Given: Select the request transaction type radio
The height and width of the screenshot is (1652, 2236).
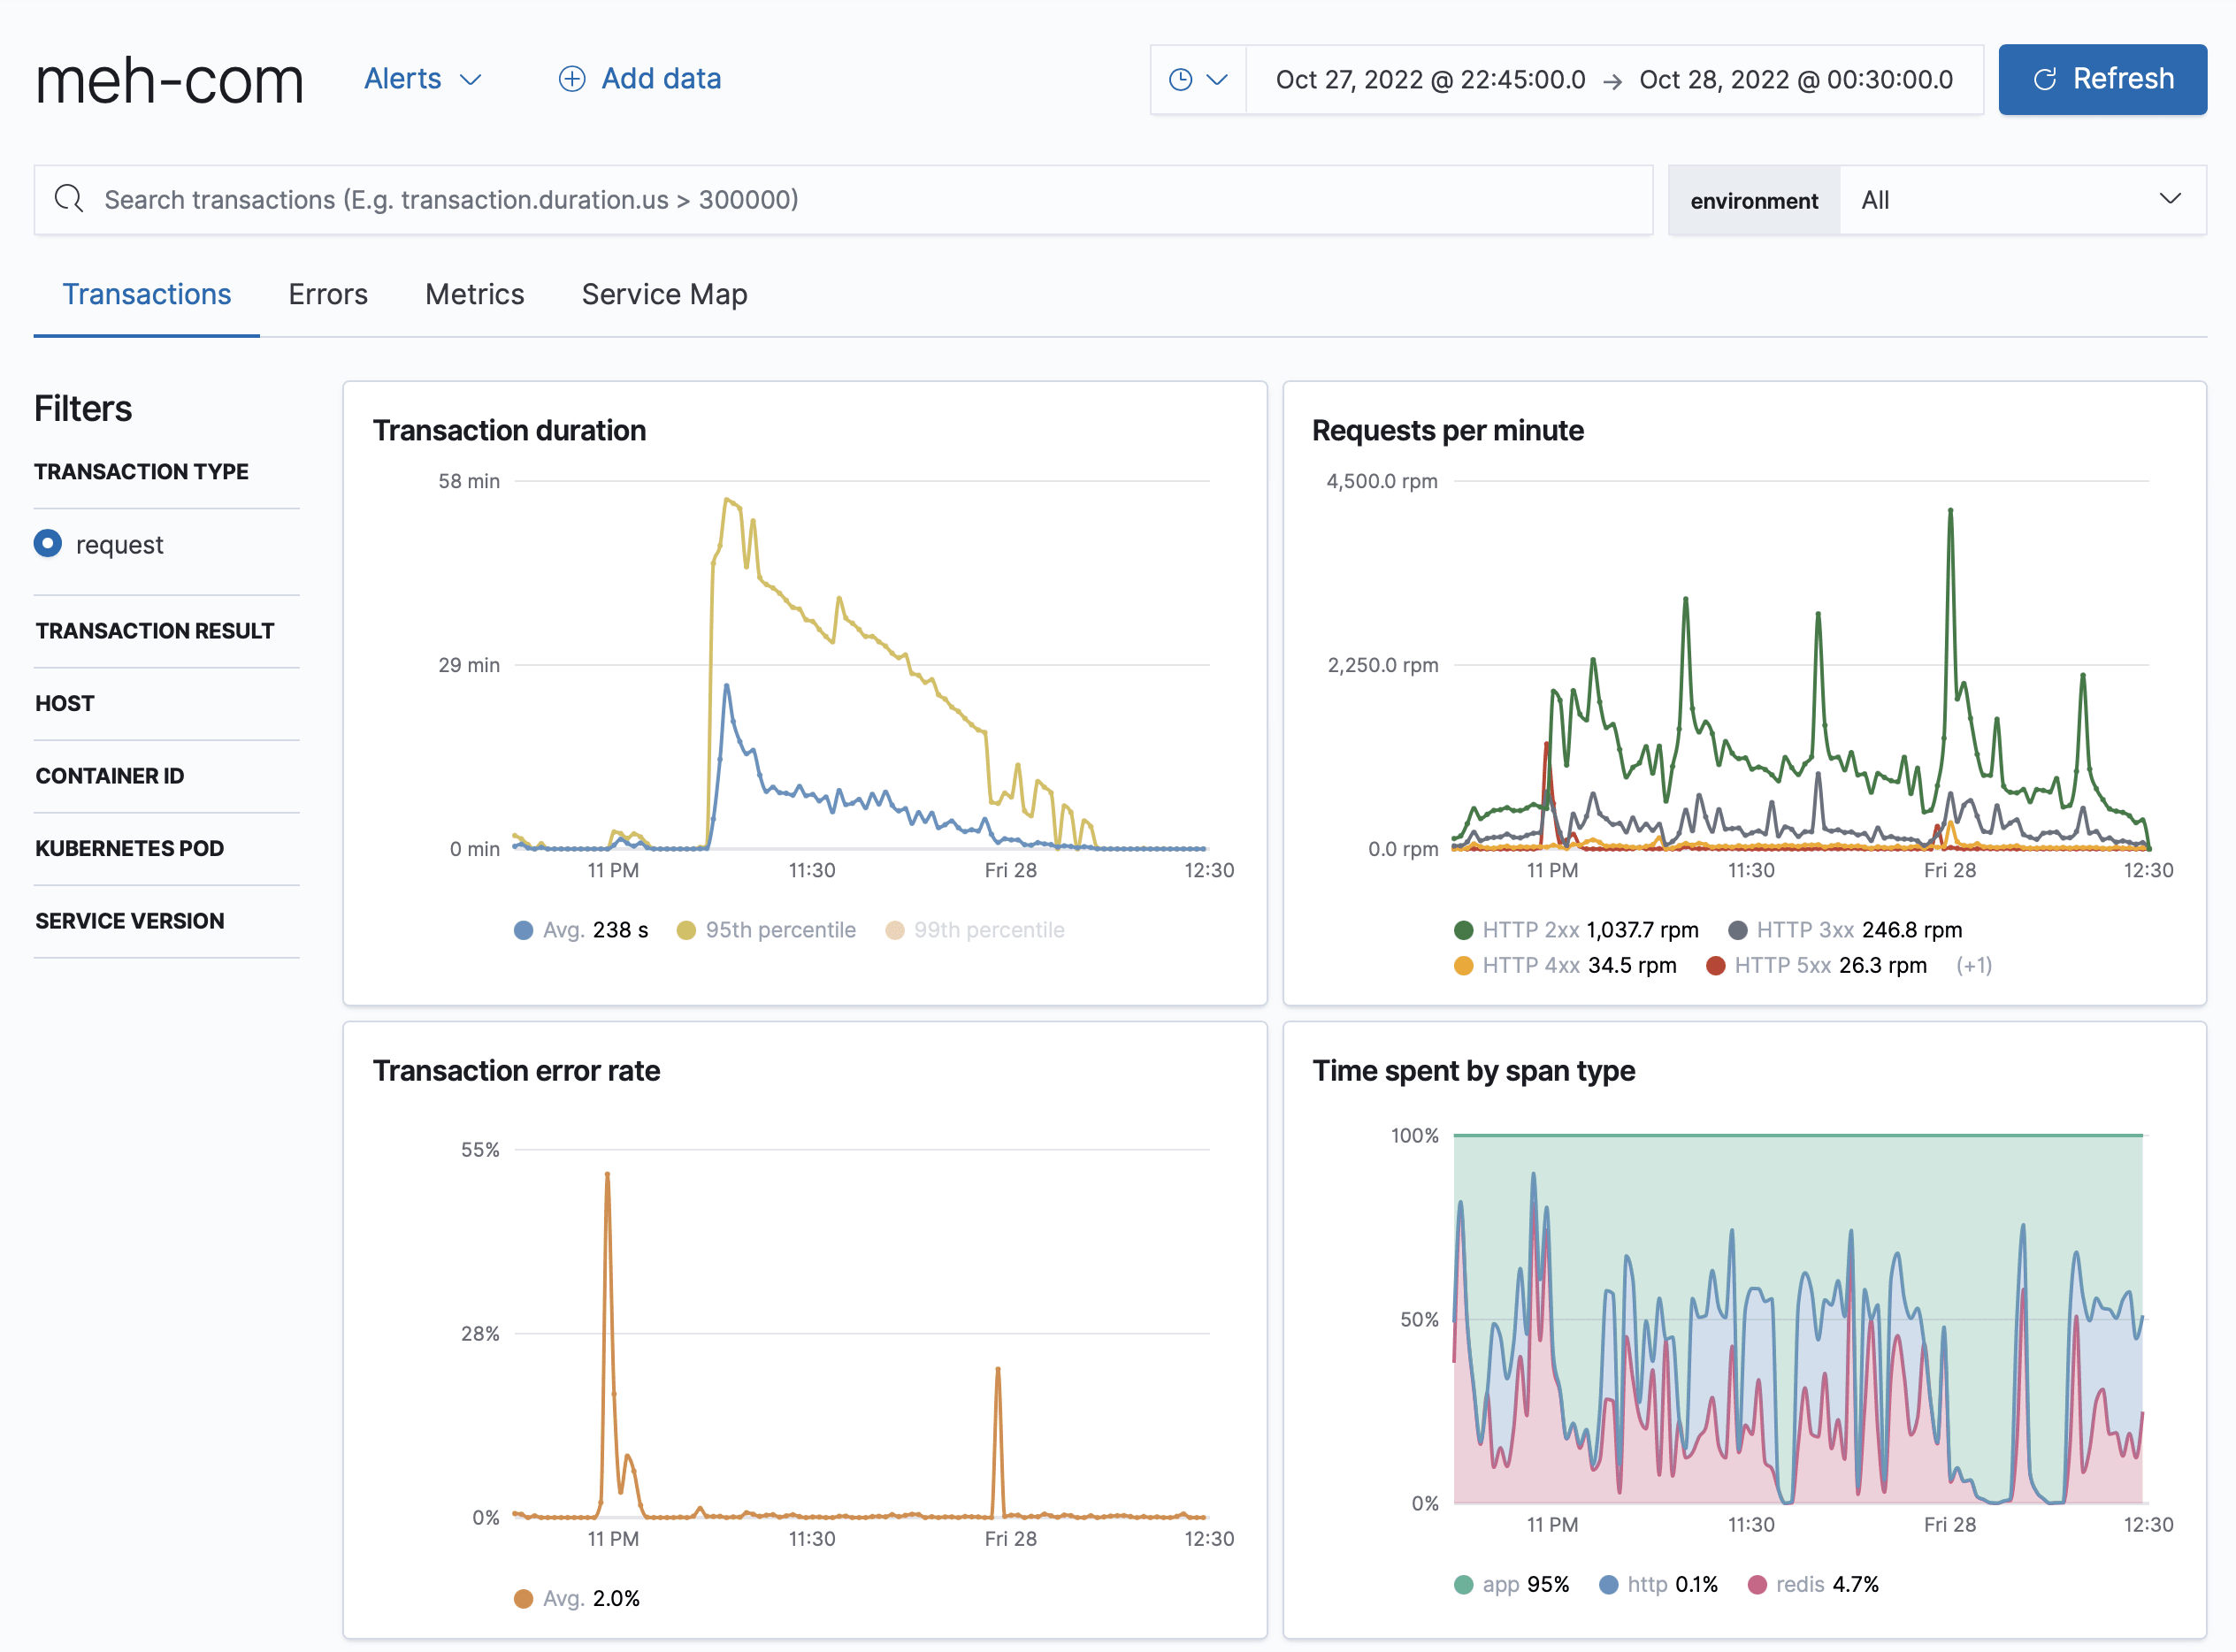Looking at the screenshot, I should click(x=48, y=543).
